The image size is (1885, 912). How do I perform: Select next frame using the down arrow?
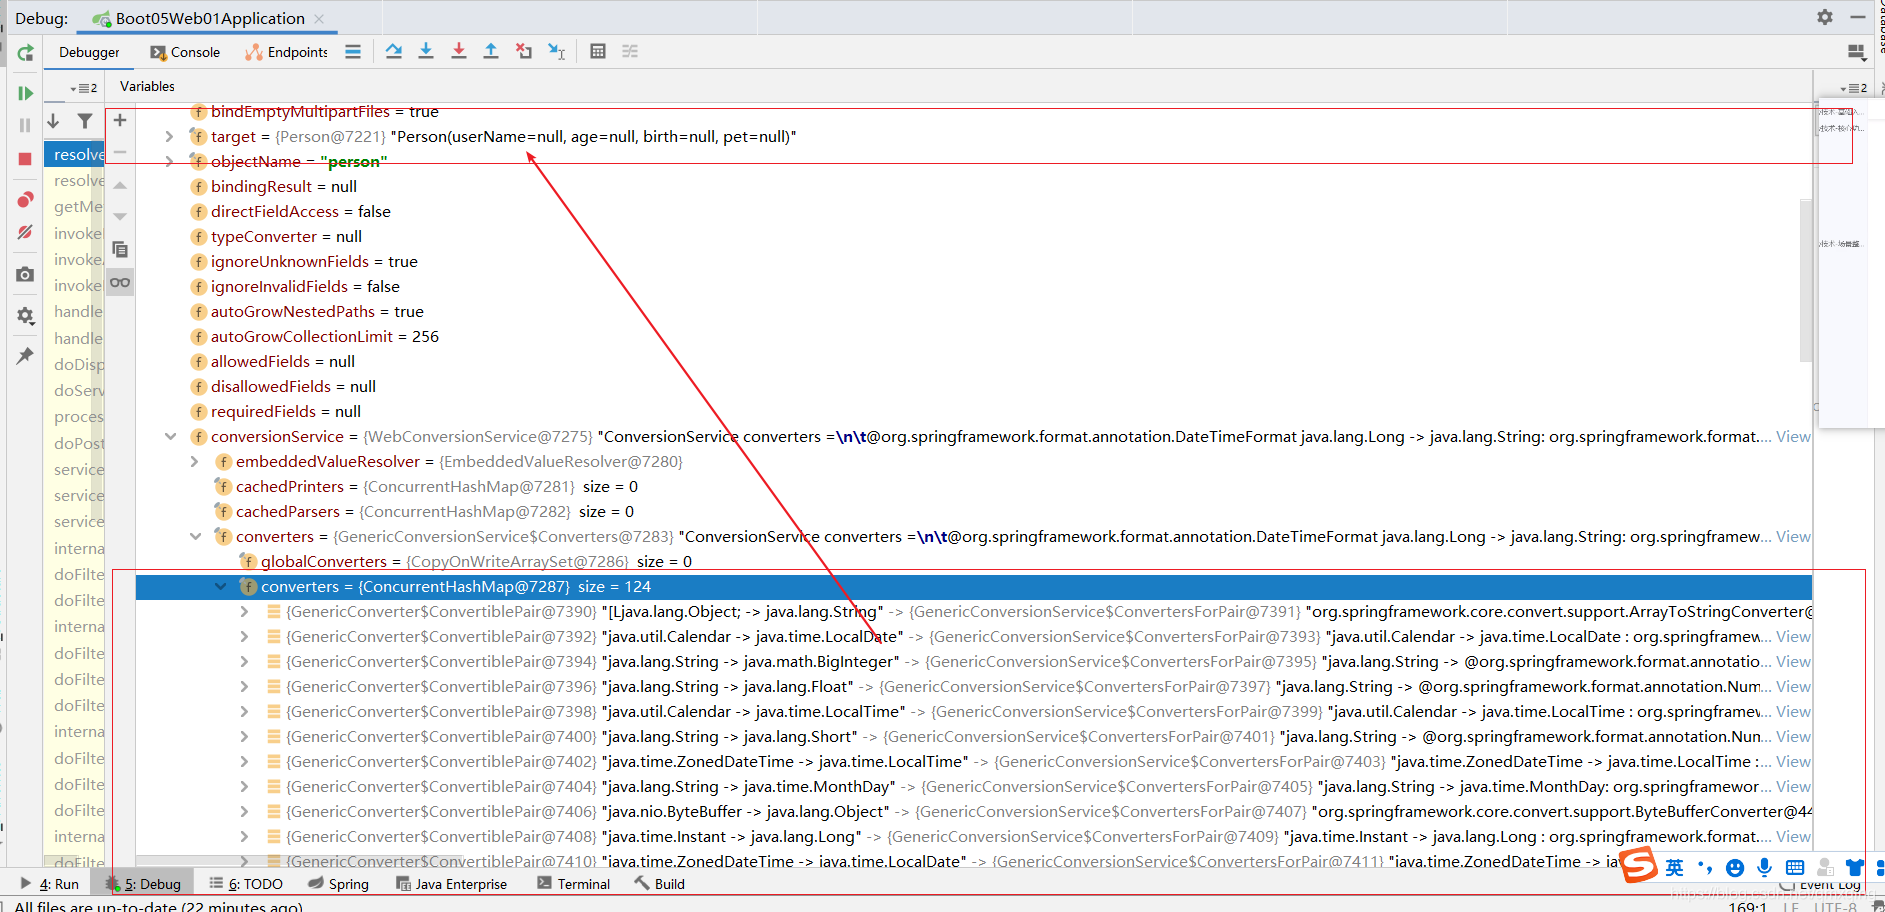click(x=54, y=121)
